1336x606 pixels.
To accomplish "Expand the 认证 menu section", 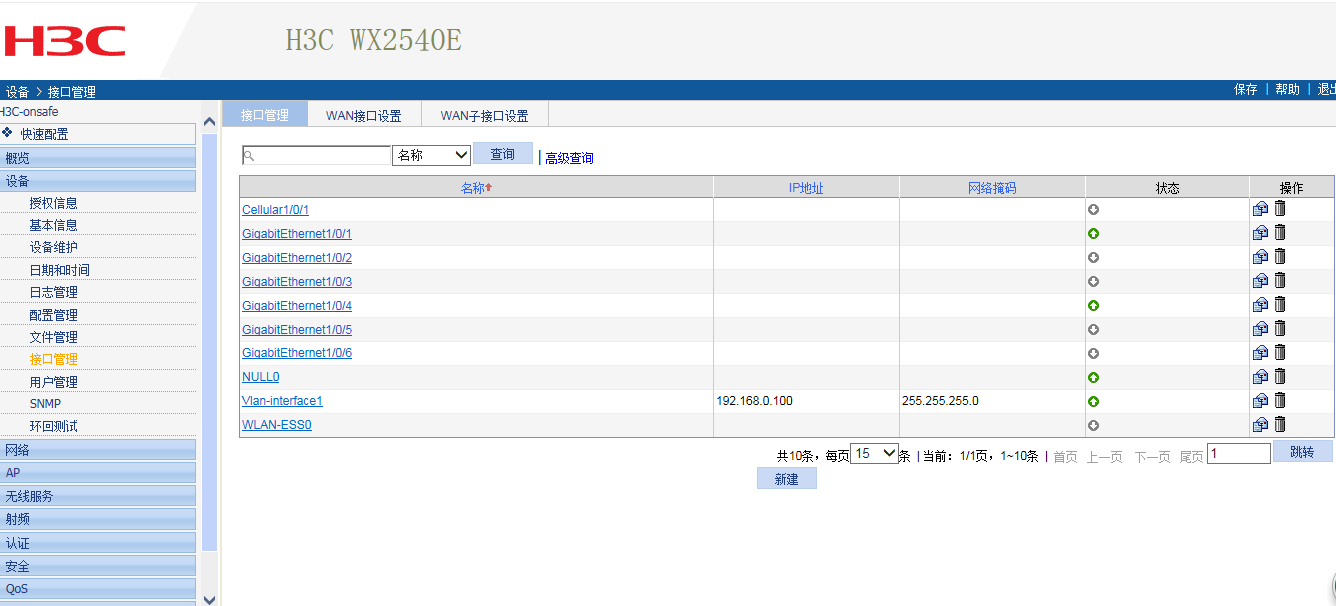I will click(98, 543).
